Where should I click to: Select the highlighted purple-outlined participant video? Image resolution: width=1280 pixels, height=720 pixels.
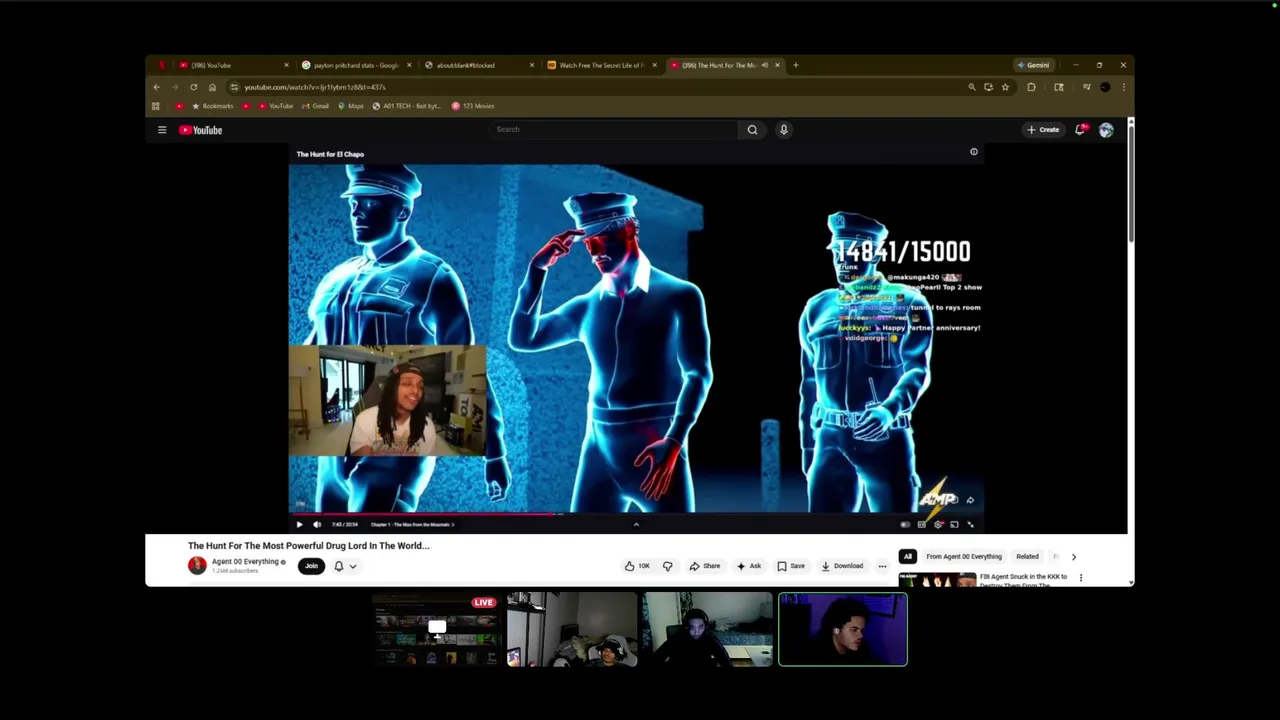pyautogui.click(x=843, y=630)
